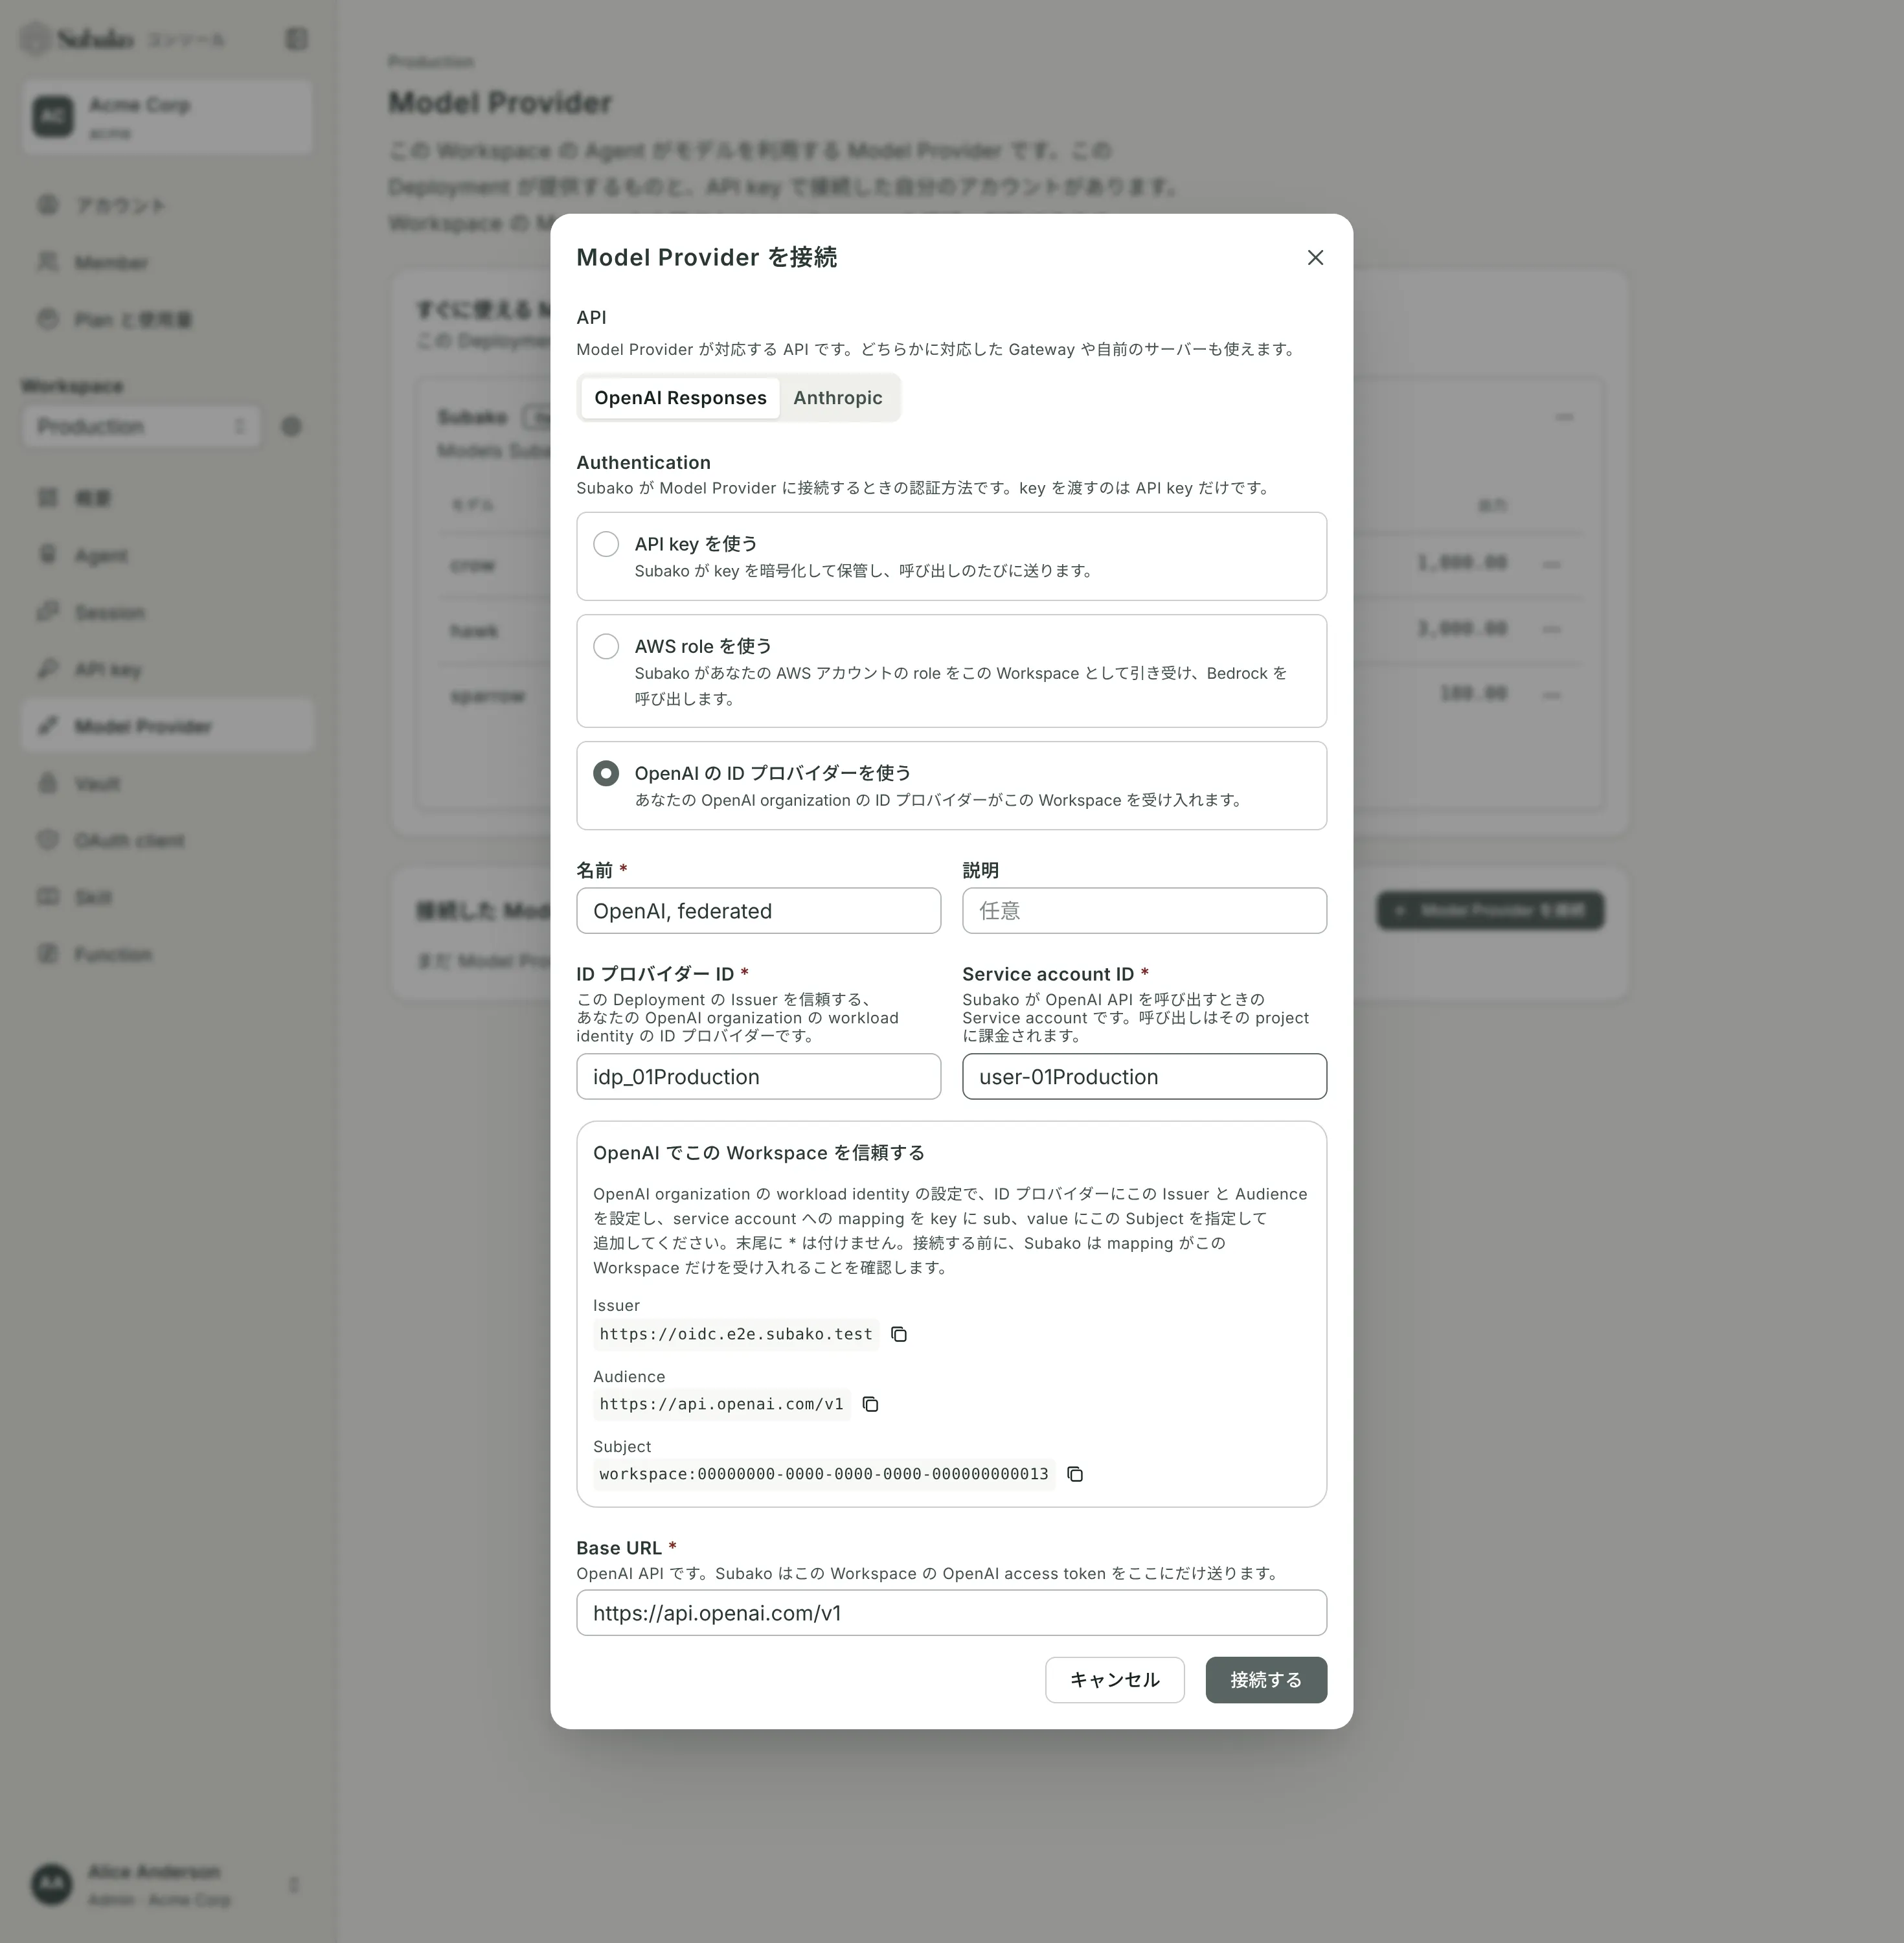Open the Plan と使用量 sidebar item
The height and width of the screenshot is (1943, 1904).
pos(167,319)
